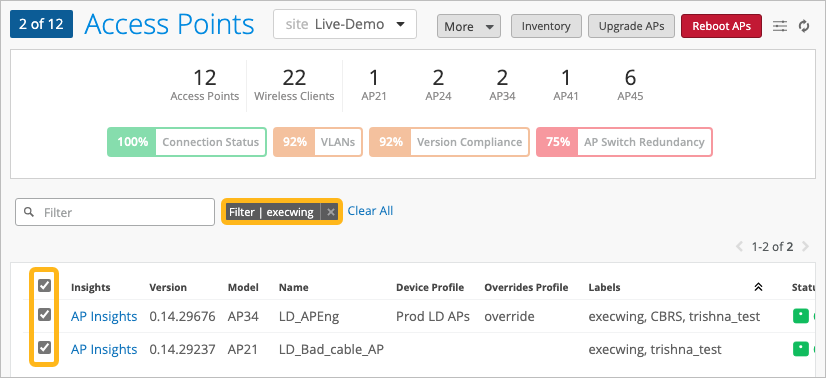Click the 22 Wireless Clients count
The width and height of the screenshot is (826, 378).
(x=294, y=85)
